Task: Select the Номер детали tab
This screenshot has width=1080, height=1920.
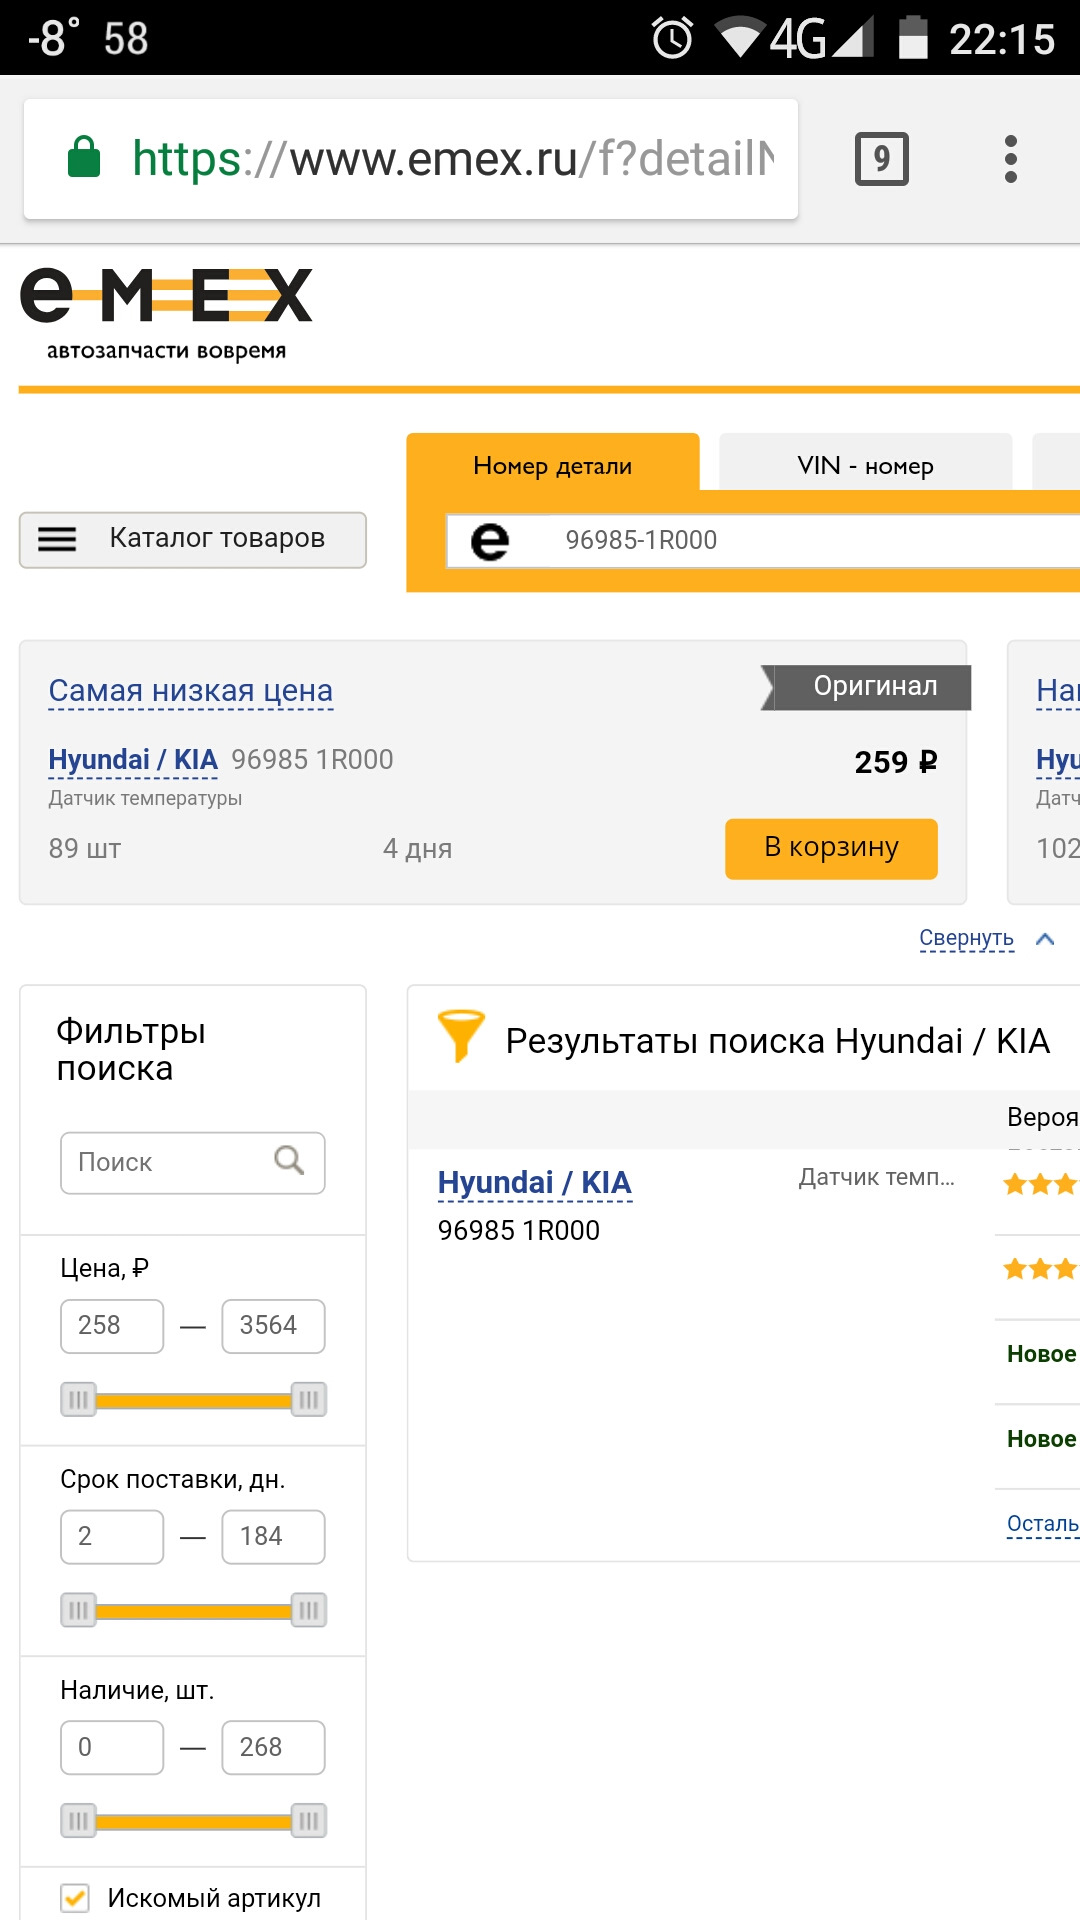Action: [x=552, y=465]
